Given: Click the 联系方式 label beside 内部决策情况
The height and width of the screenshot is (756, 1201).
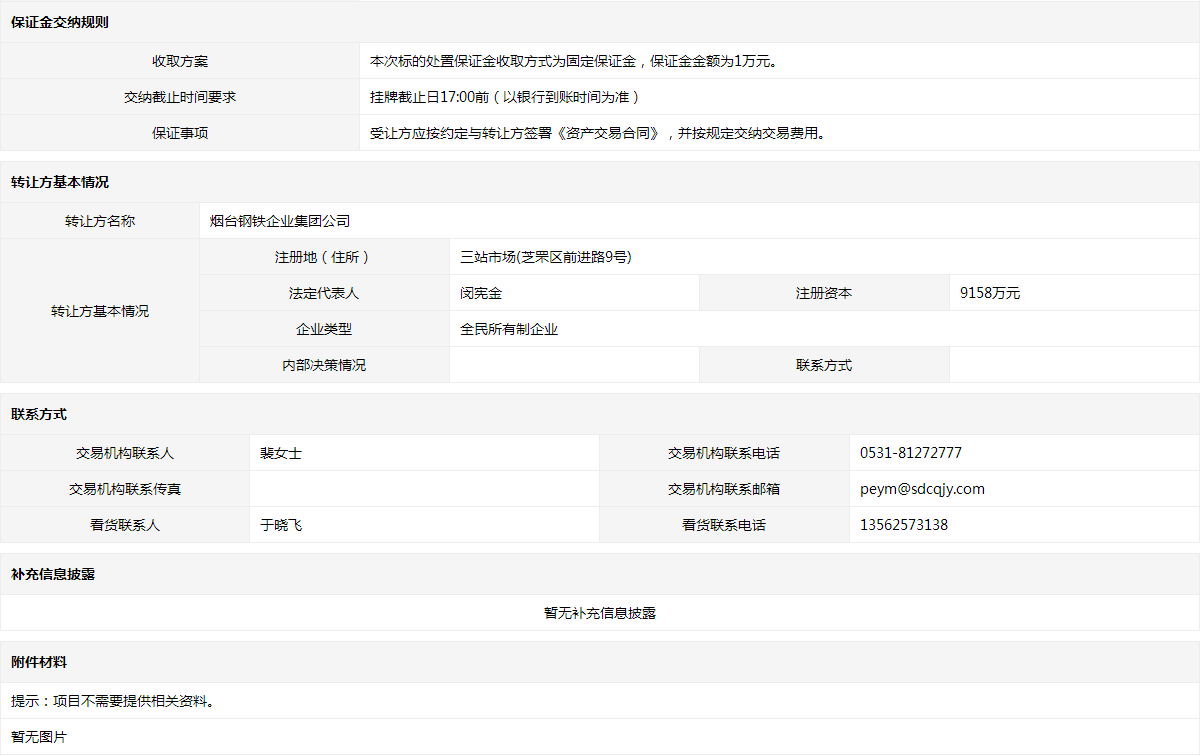Looking at the screenshot, I should (x=824, y=365).
